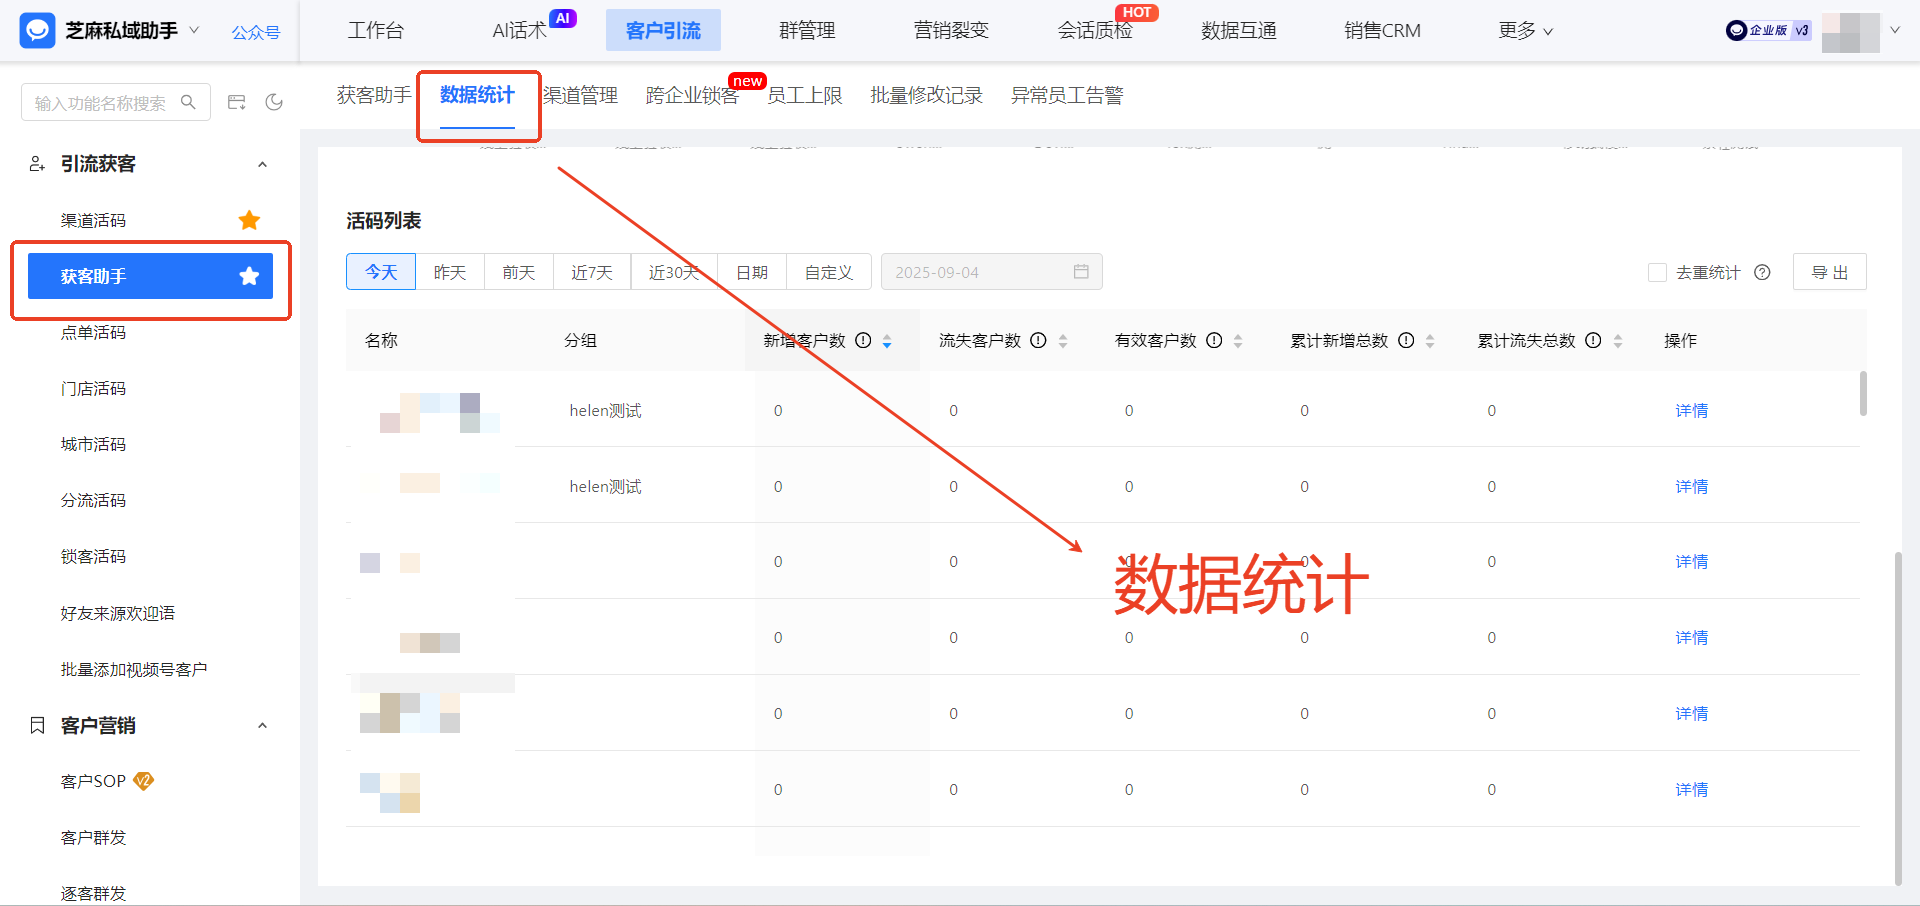Click the 引流获客 section people icon
The width and height of the screenshot is (1920, 906).
[37, 164]
